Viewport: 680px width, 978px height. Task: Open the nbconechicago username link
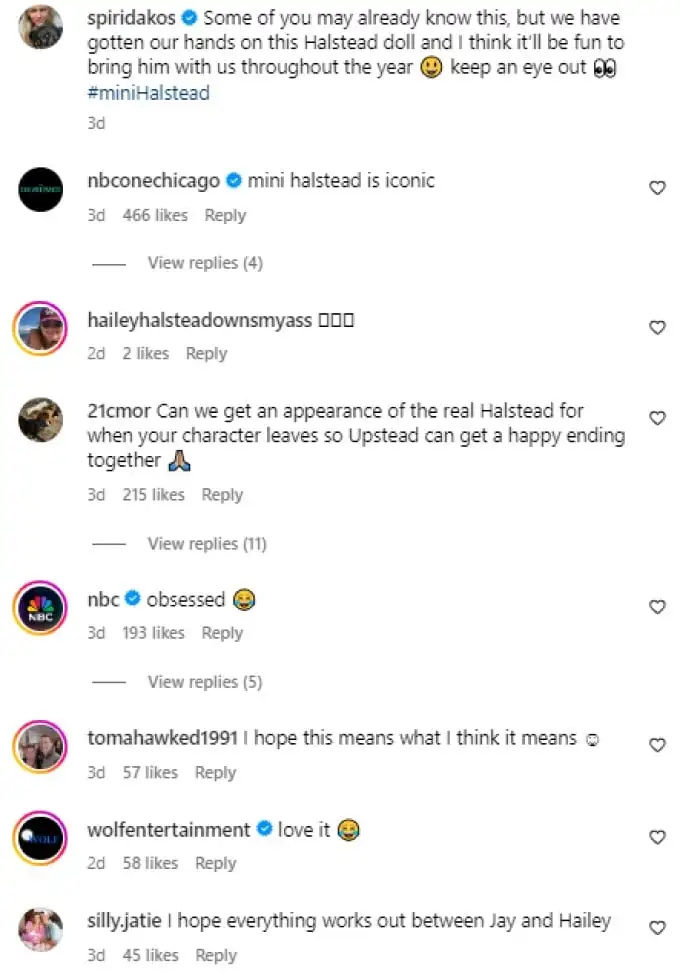(x=153, y=181)
